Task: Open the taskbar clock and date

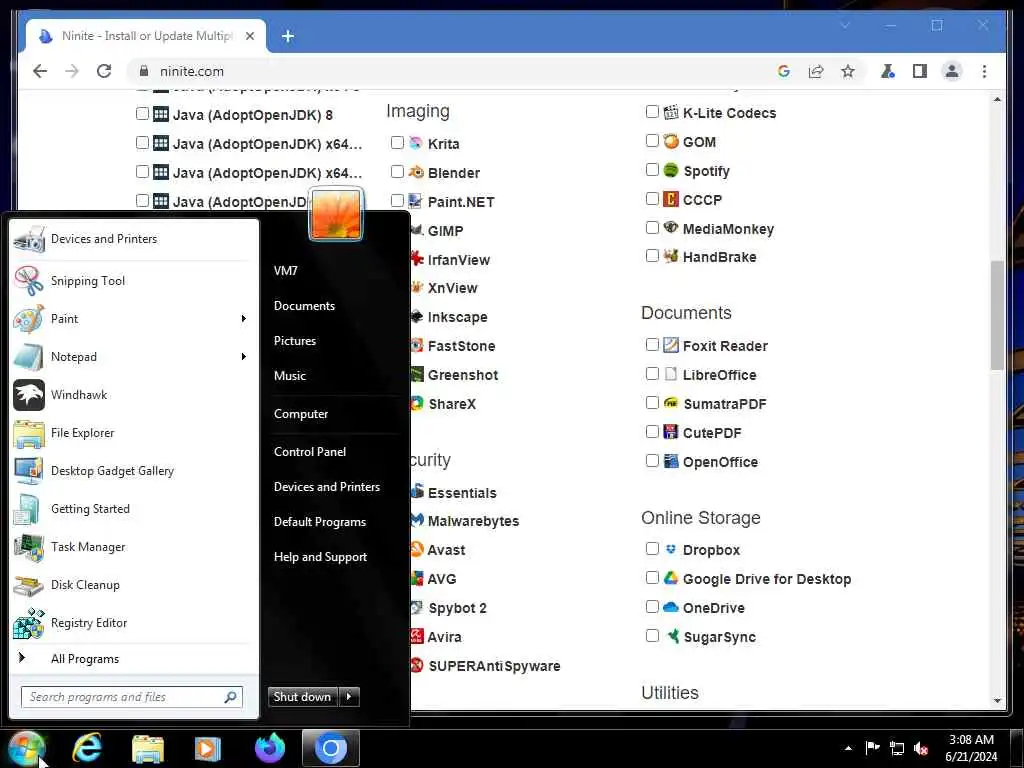Action: pyautogui.click(x=971, y=748)
